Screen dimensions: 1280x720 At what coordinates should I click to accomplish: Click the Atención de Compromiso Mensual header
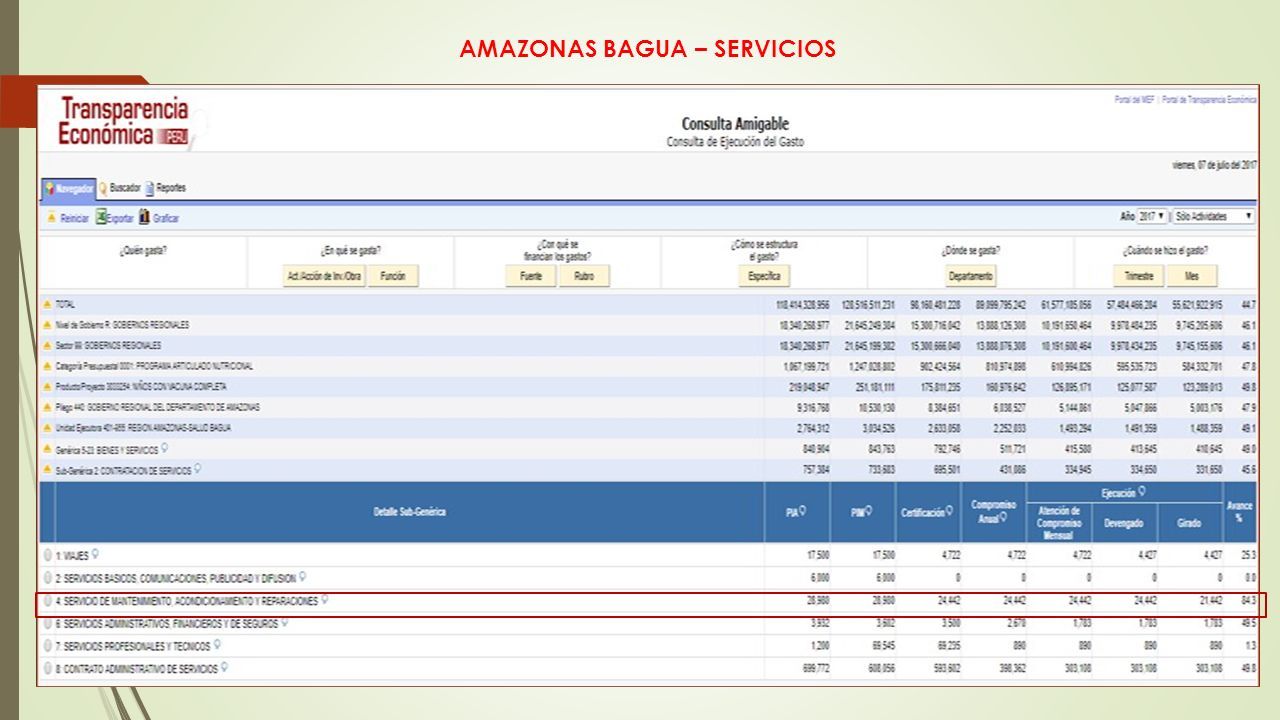click(1058, 523)
